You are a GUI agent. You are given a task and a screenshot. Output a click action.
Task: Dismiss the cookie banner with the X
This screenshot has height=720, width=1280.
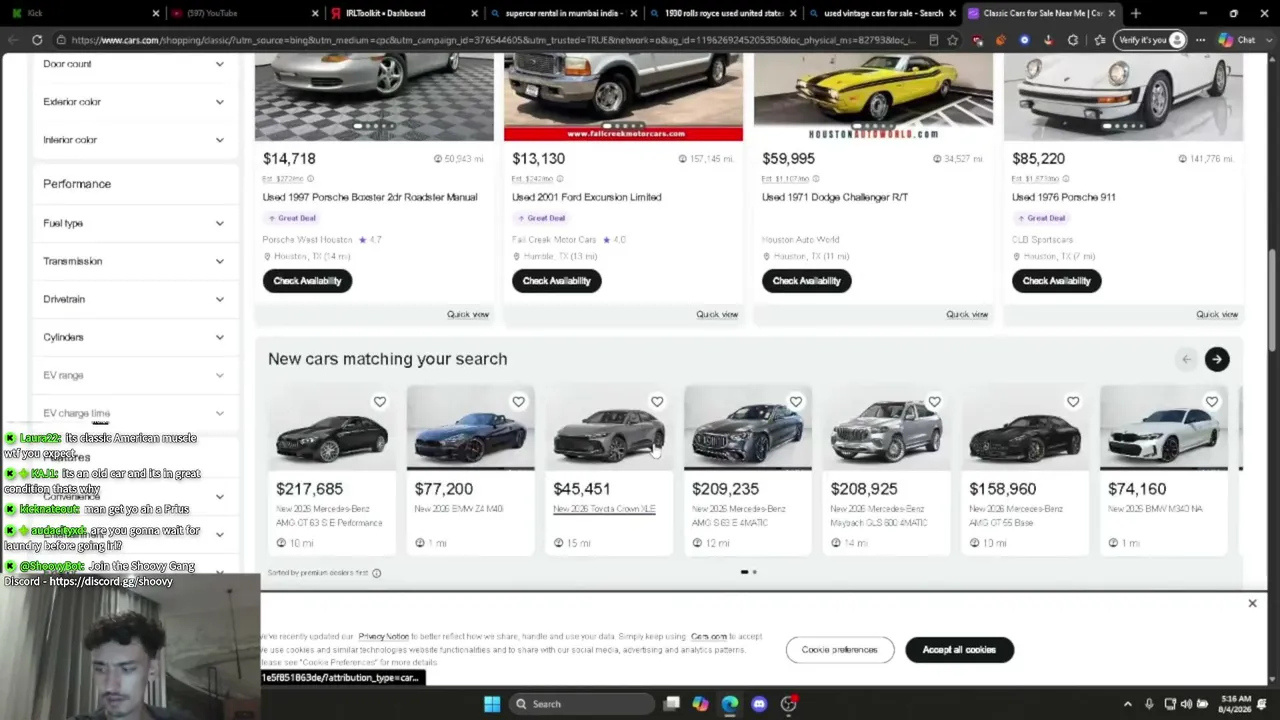[1252, 603]
